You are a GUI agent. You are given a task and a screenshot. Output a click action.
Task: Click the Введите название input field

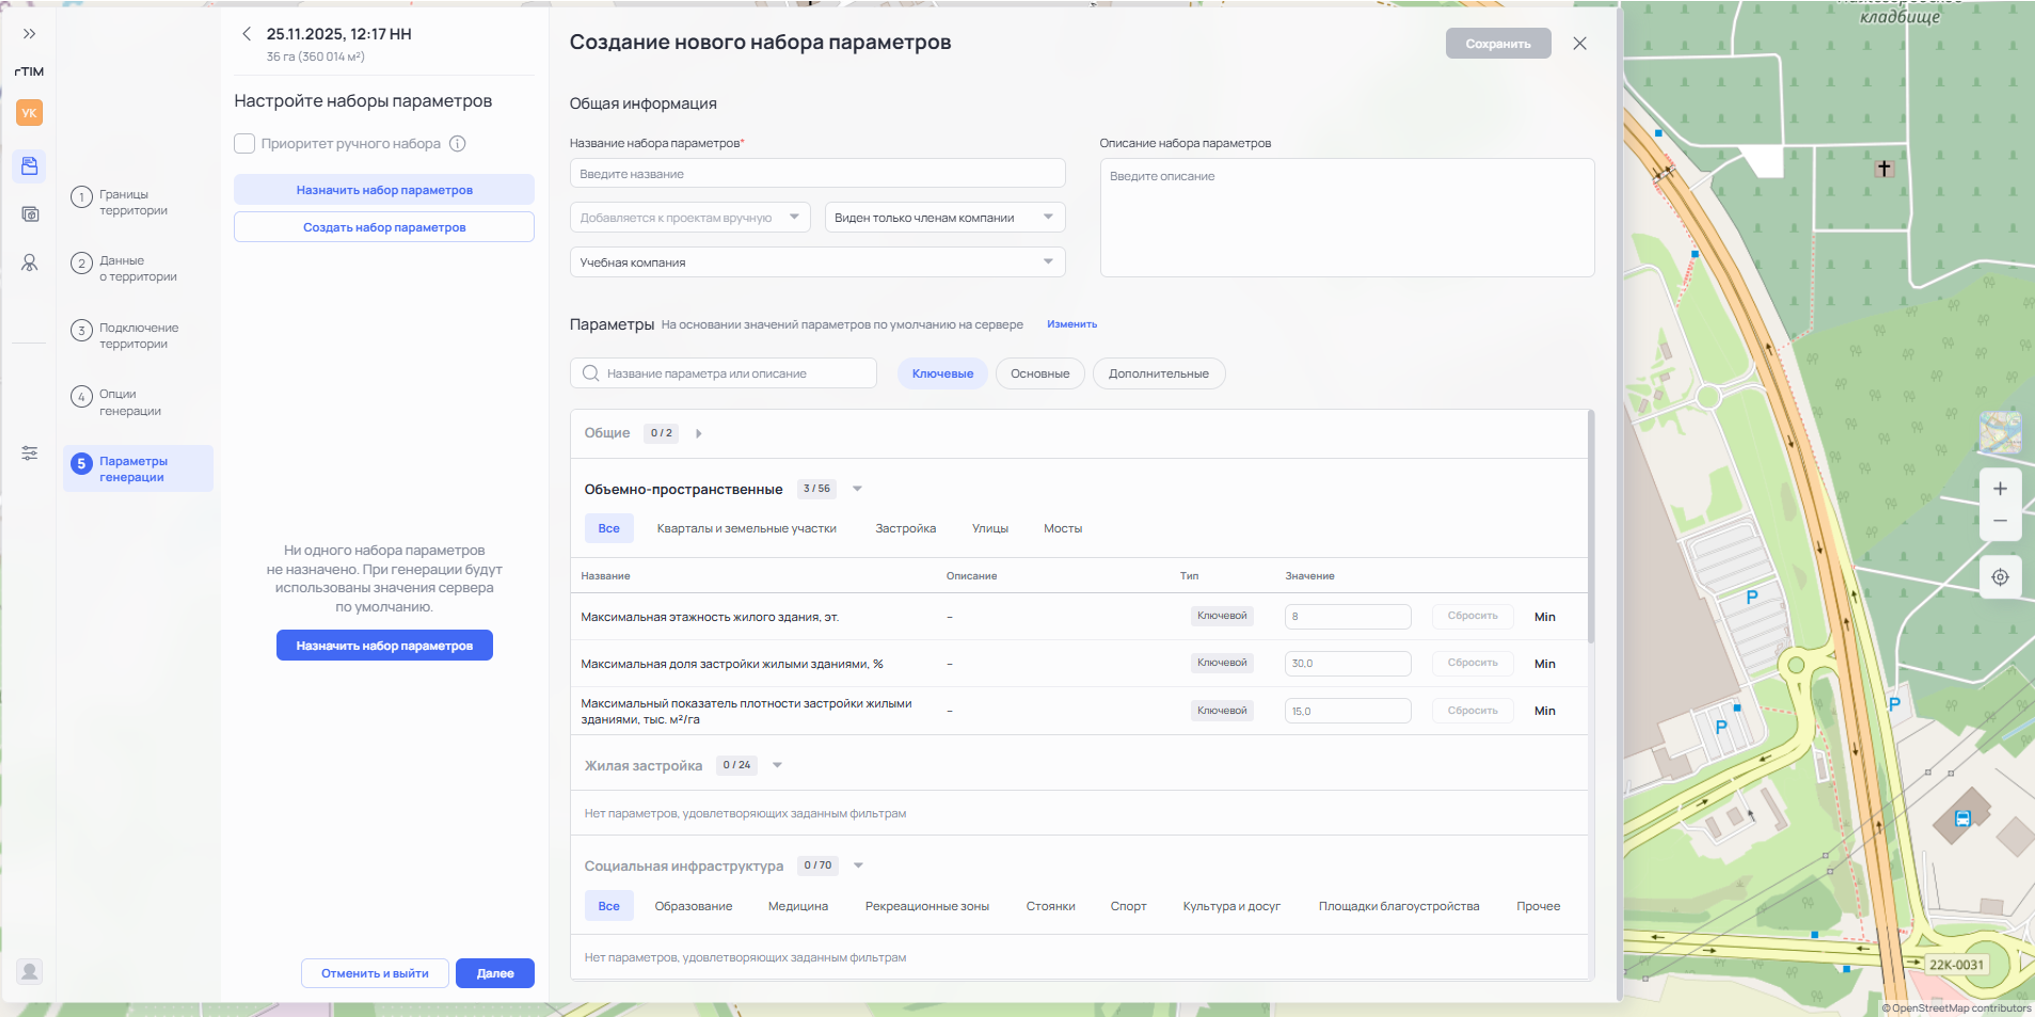817,174
